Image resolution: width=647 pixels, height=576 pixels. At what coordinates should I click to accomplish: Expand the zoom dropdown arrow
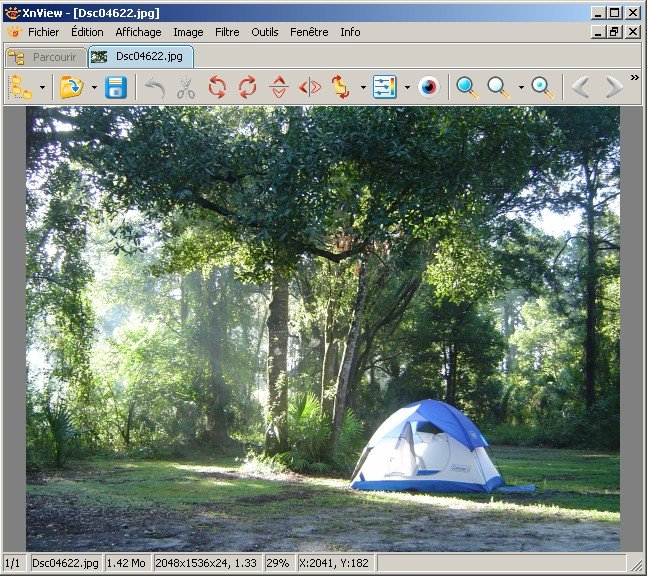pyautogui.click(x=521, y=87)
